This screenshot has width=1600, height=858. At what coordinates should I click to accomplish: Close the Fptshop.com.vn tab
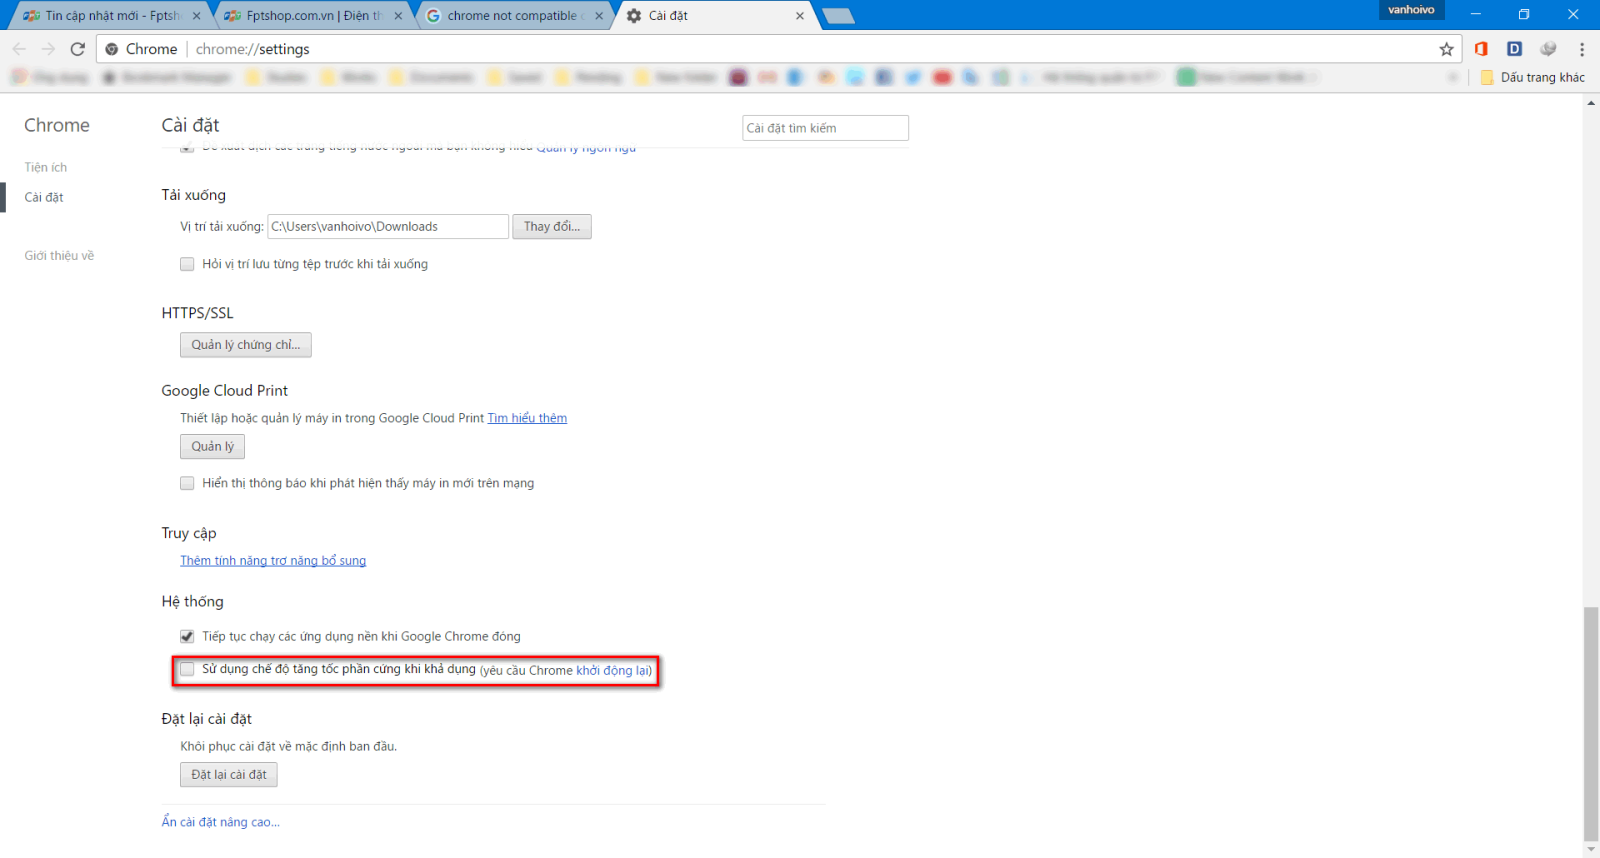coord(398,16)
